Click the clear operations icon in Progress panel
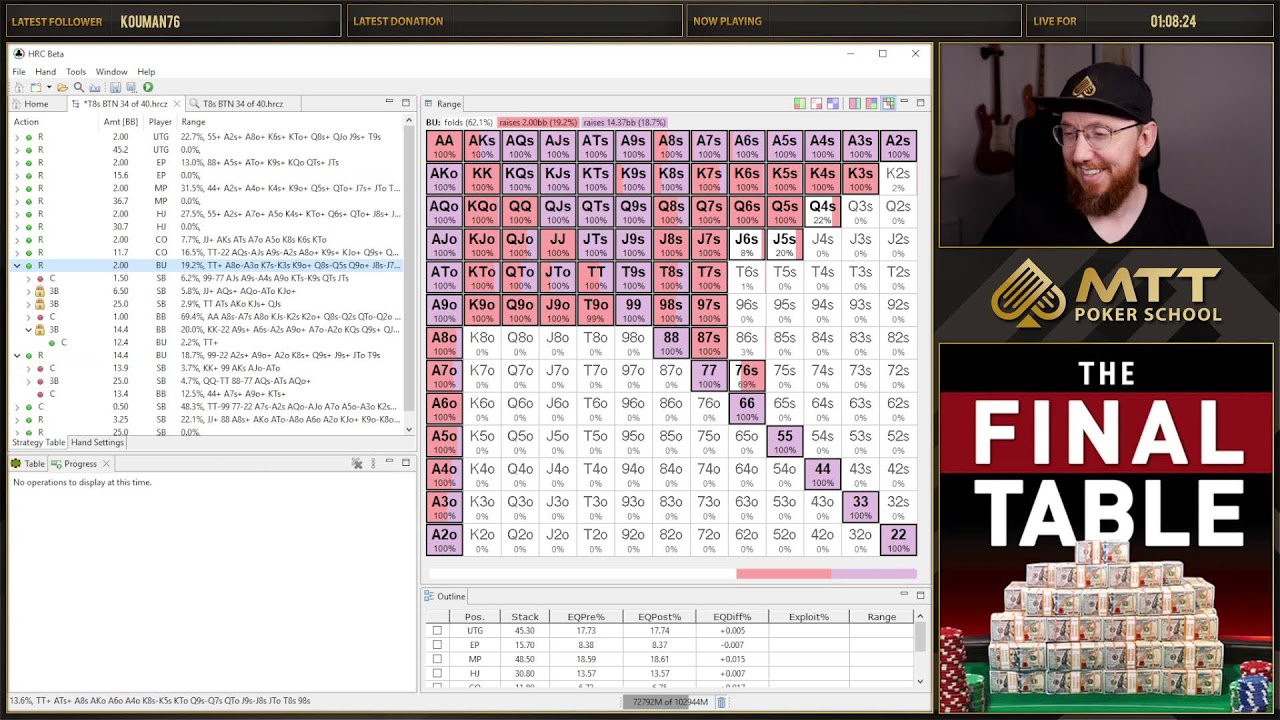1280x720 pixels. click(x=357, y=463)
